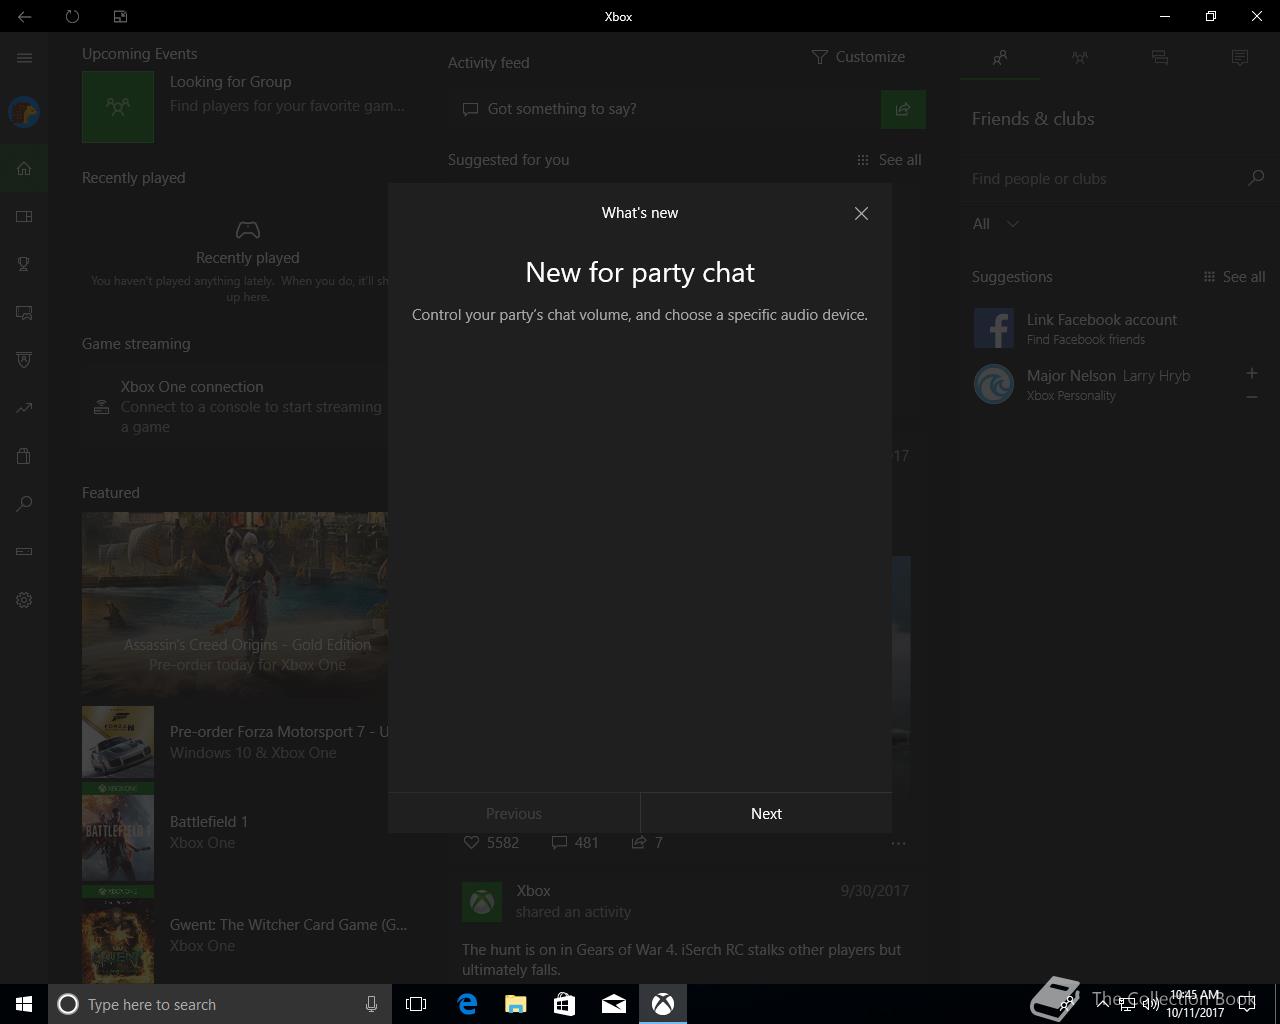1280x1024 pixels.
Task: Open more options ellipsis on post
Action: 898,843
